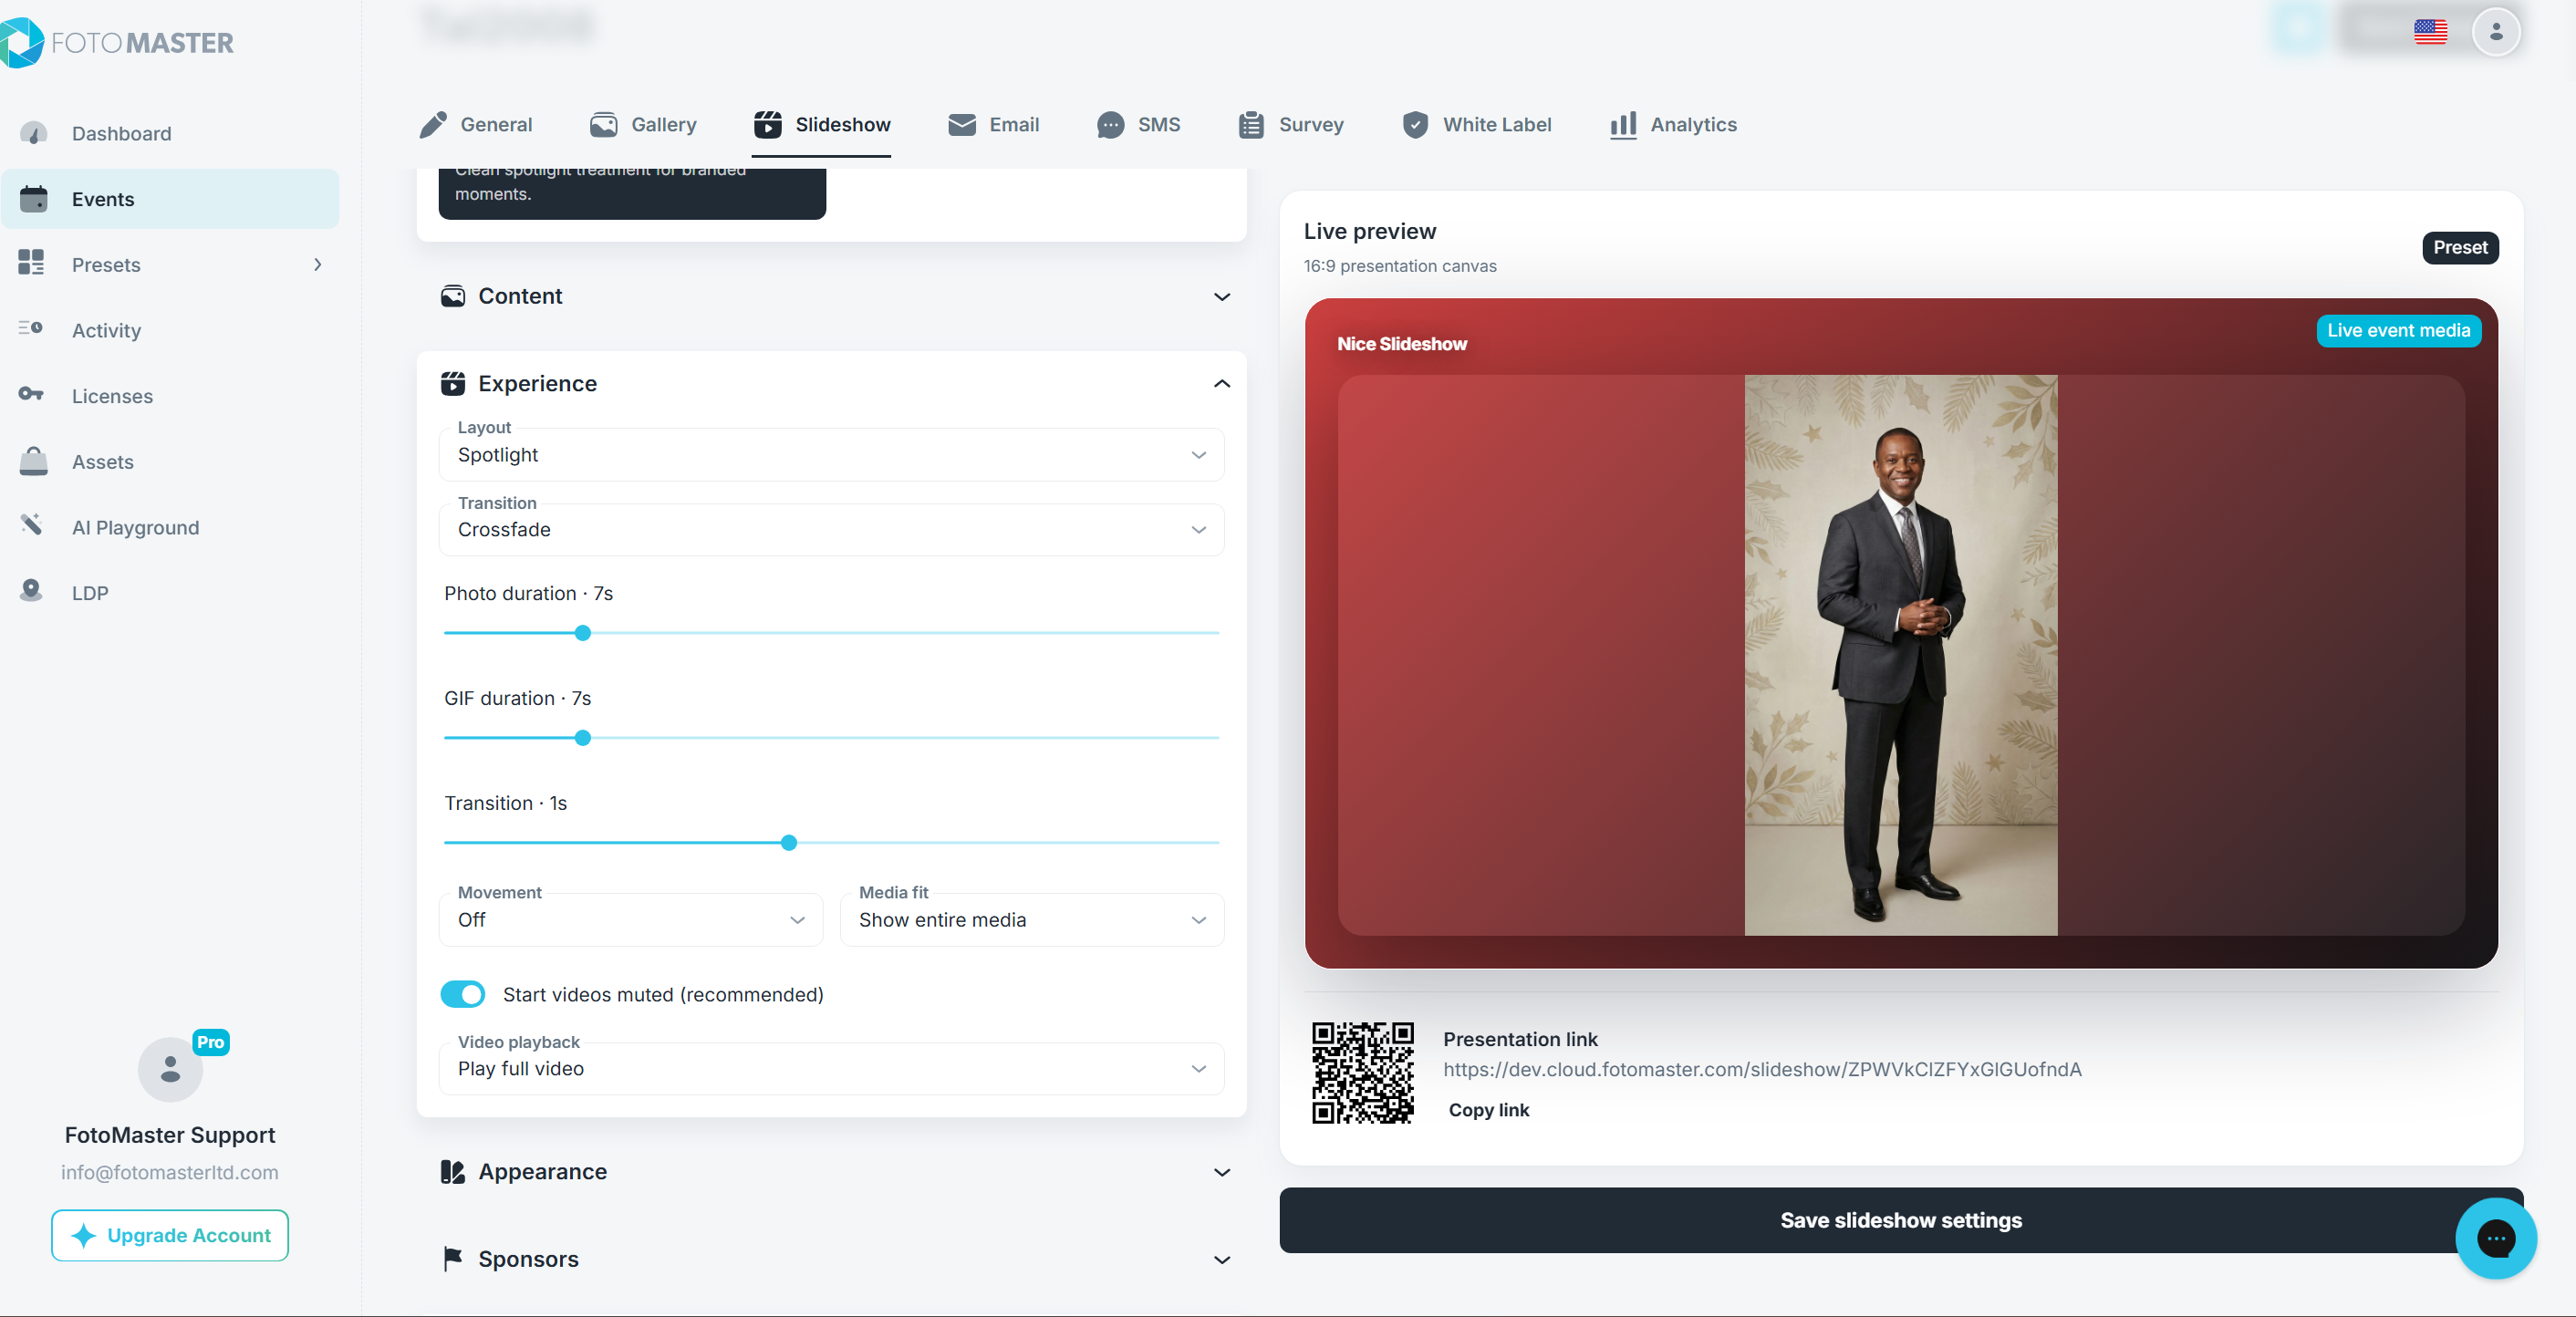Open the Media fit dropdown
The height and width of the screenshot is (1317, 2576).
click(x=1031, y=920)
